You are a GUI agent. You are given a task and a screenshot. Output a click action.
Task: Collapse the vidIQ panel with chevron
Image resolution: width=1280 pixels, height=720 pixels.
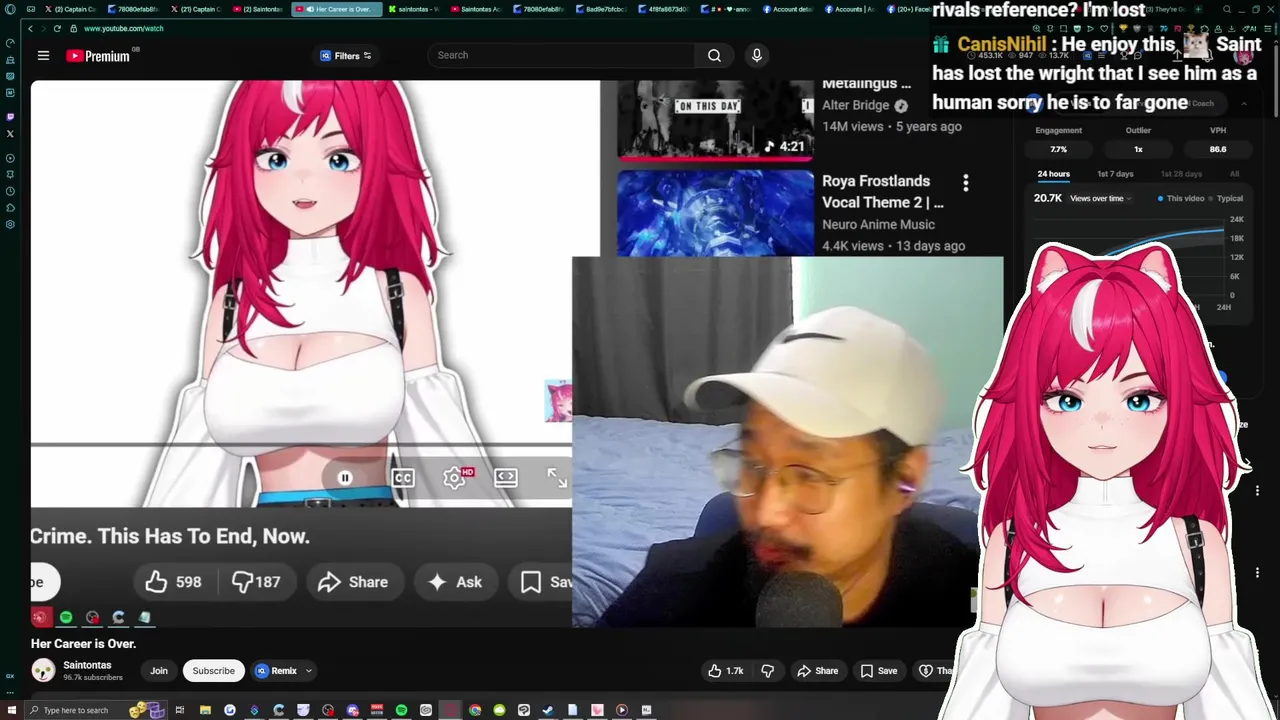[x=1244, y=104]
